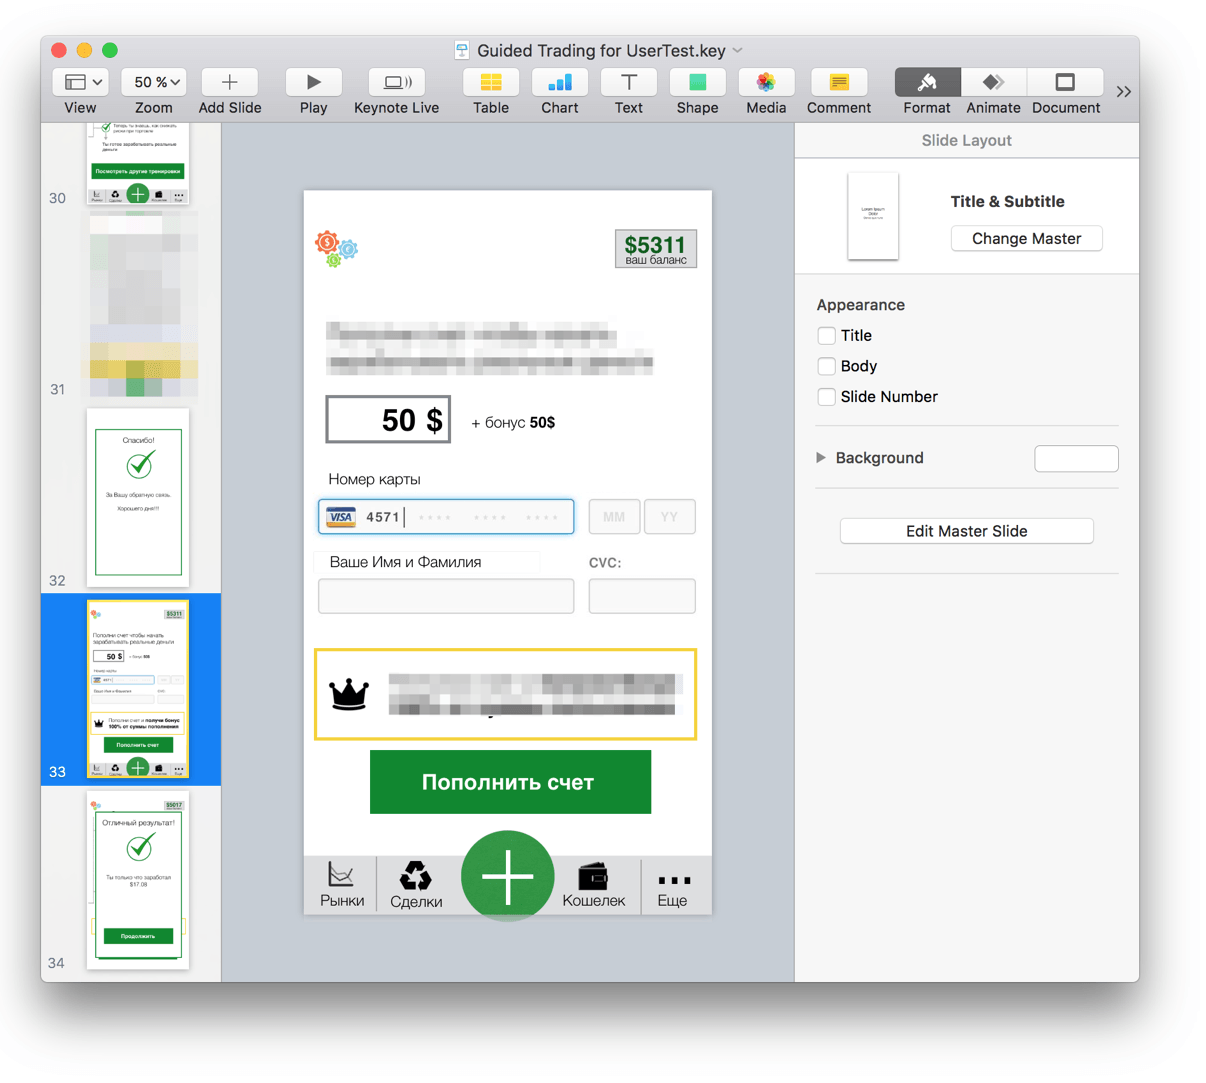This screenshot has width=1206, height=1083.
Task: Add a Comment with toolbar icon
Action: tap(839, 82)
